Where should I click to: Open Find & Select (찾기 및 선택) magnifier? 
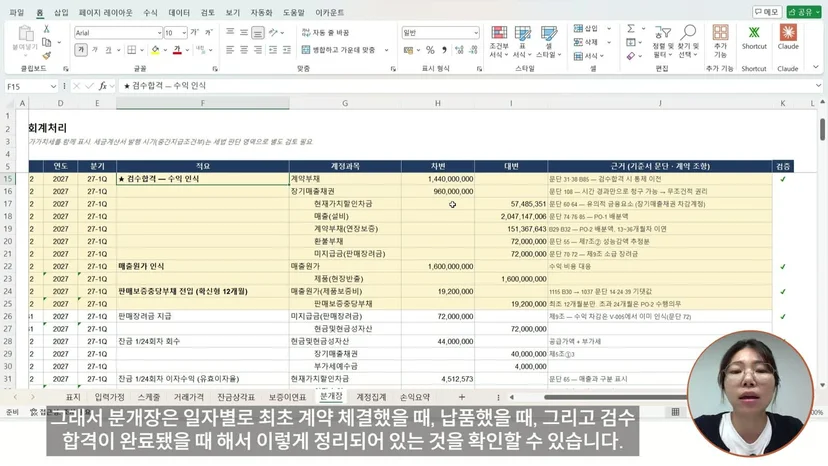(x=688, y=41)
